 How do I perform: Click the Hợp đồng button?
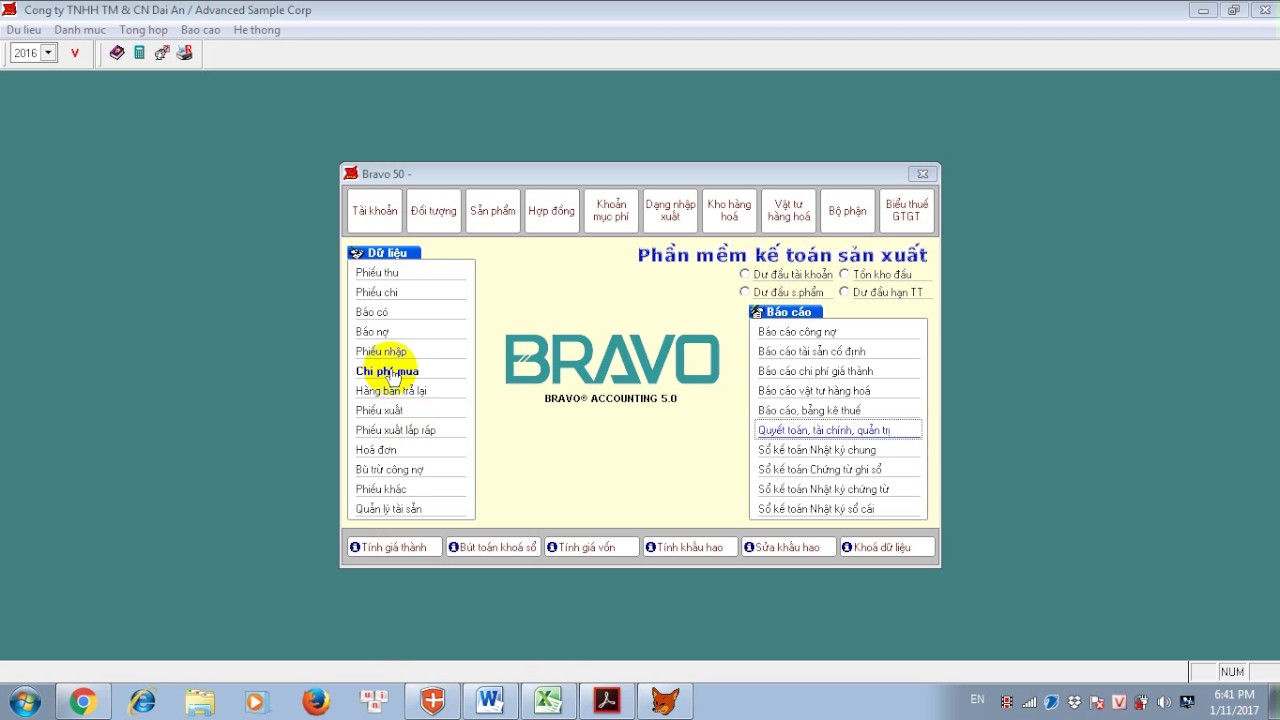[x=552, y=211]
